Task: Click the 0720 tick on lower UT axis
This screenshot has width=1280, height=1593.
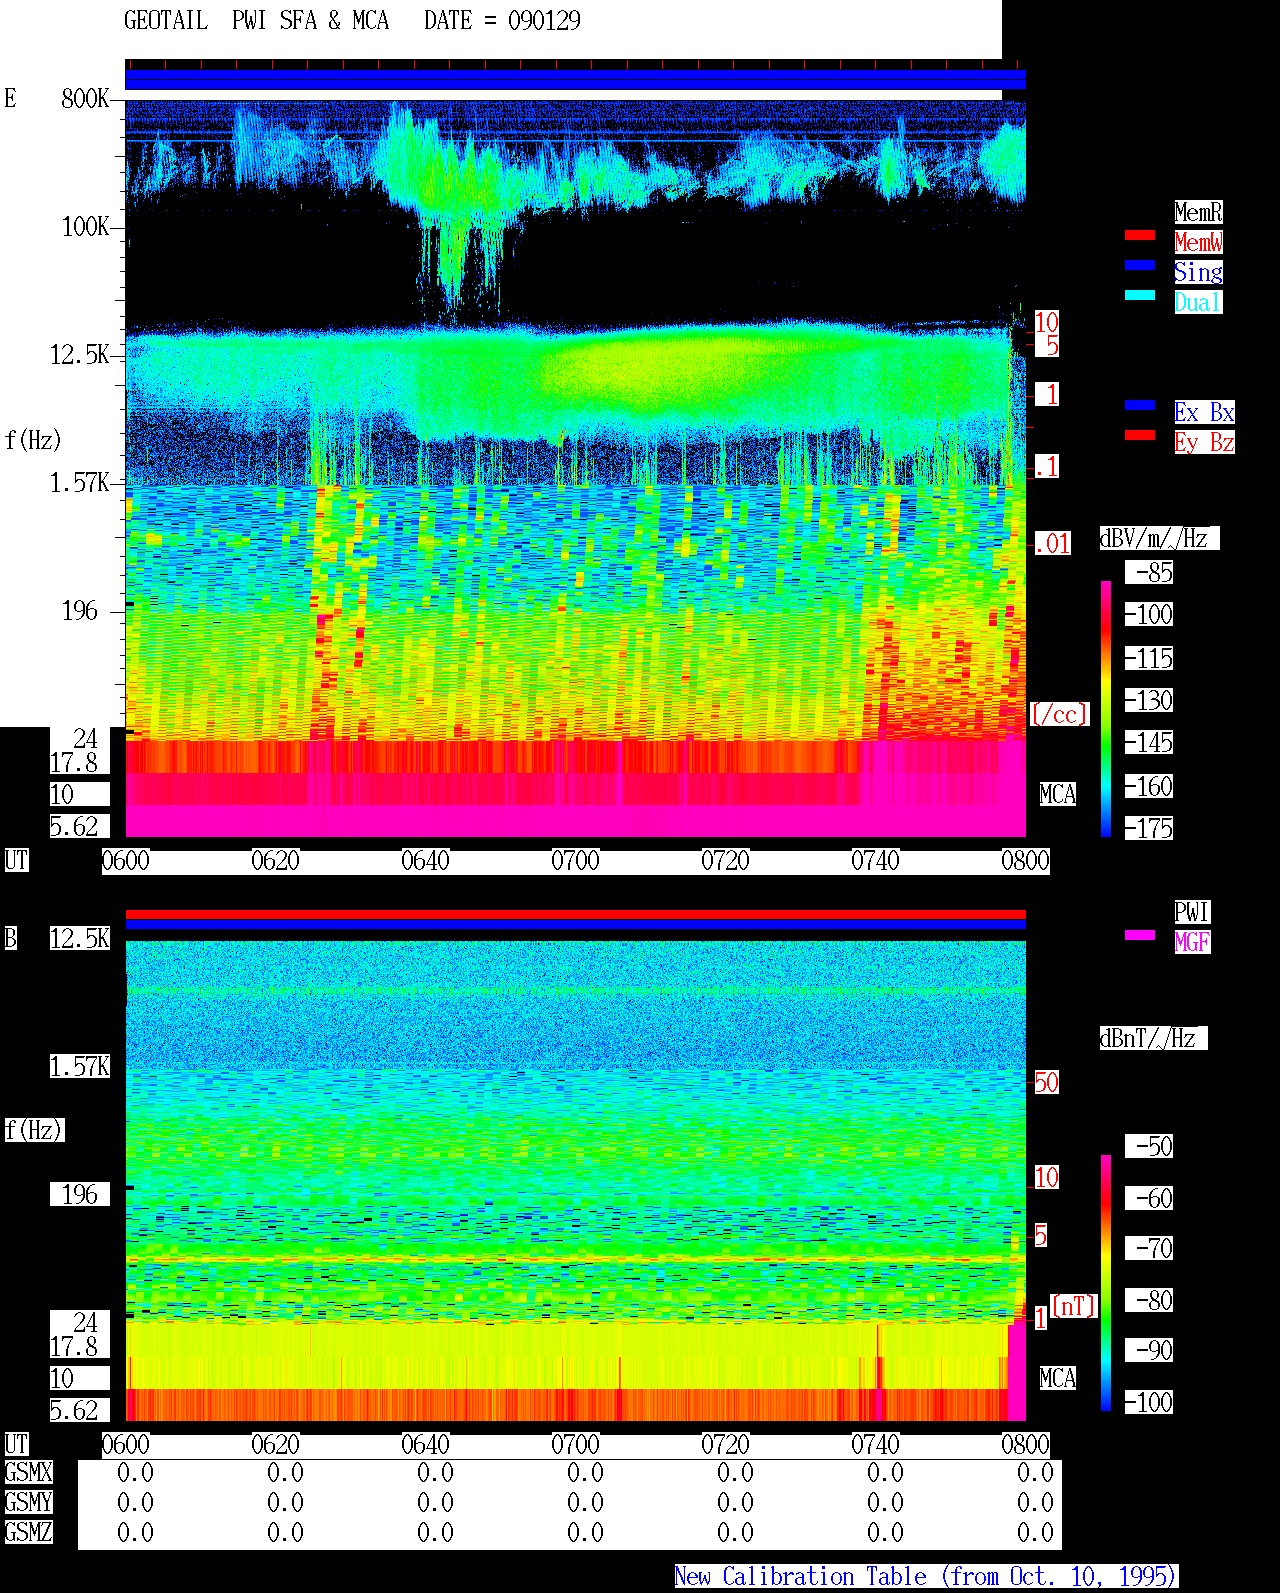Action: pyautogui.click(x=725, y=1445)
